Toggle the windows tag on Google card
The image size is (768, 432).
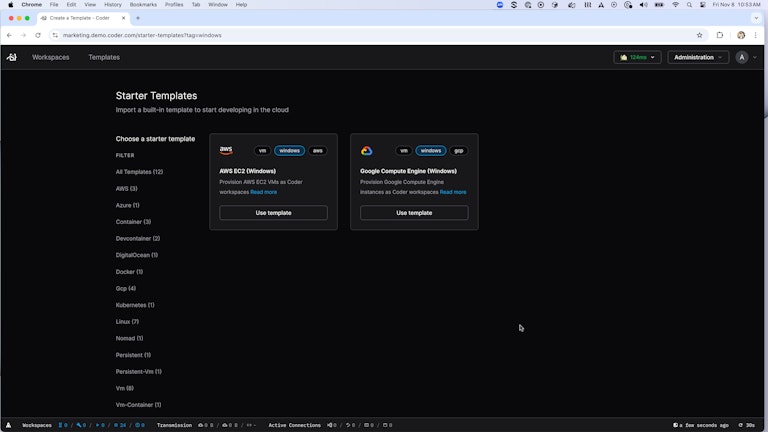tap(430, 151)
